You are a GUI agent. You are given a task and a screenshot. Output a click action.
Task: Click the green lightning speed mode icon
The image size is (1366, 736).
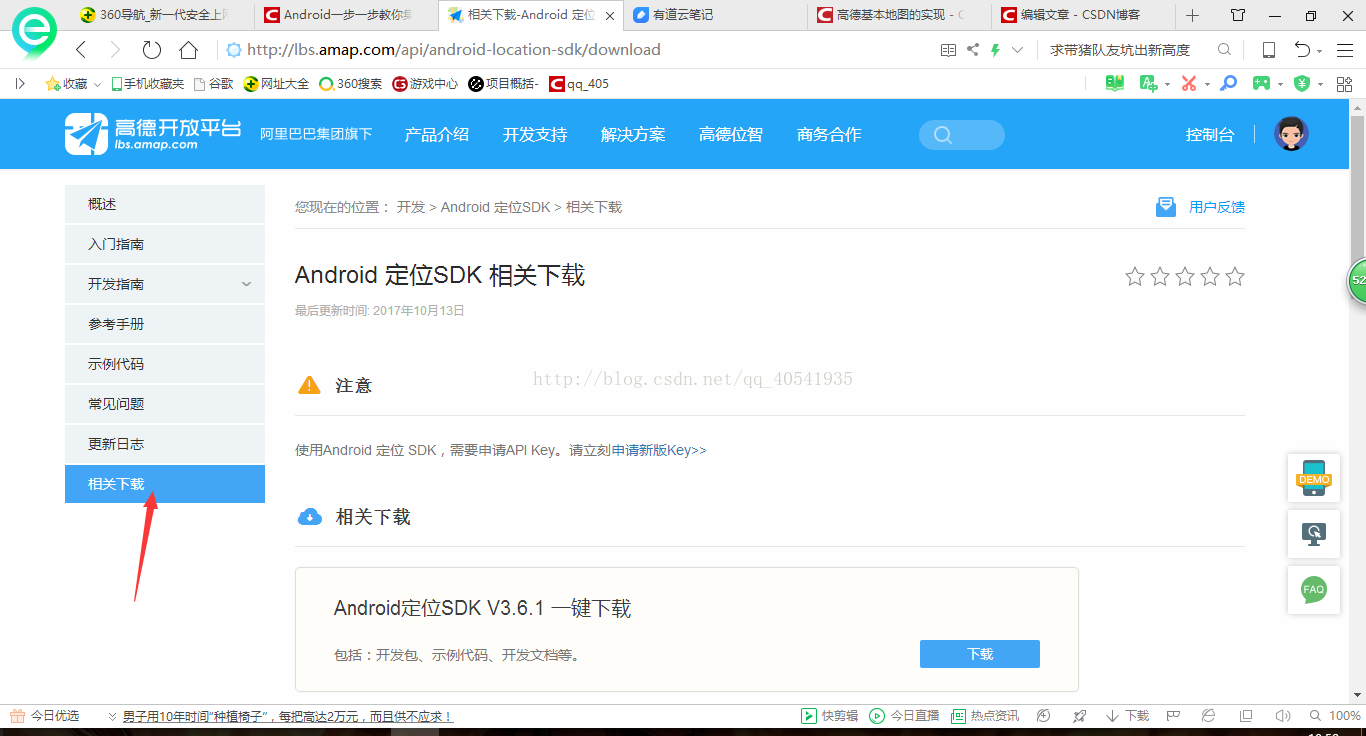[995, 50]
